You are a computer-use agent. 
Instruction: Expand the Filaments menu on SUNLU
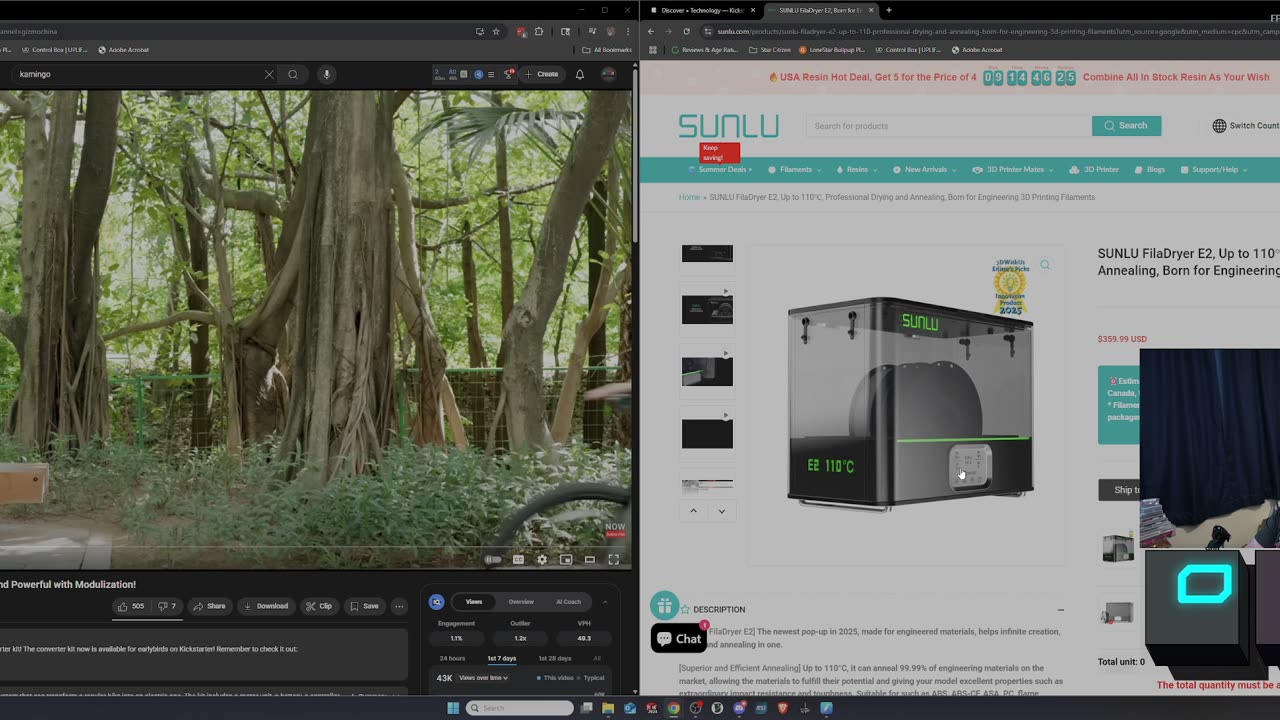tap(795, 170)
